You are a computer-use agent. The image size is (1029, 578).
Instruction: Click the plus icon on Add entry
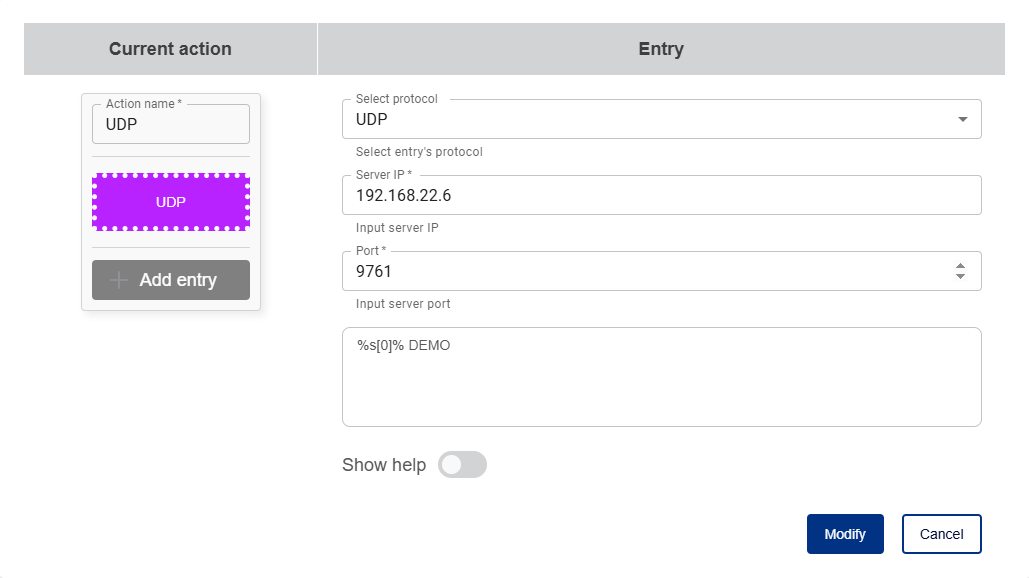pyautogui.click(x=119, y=280)
